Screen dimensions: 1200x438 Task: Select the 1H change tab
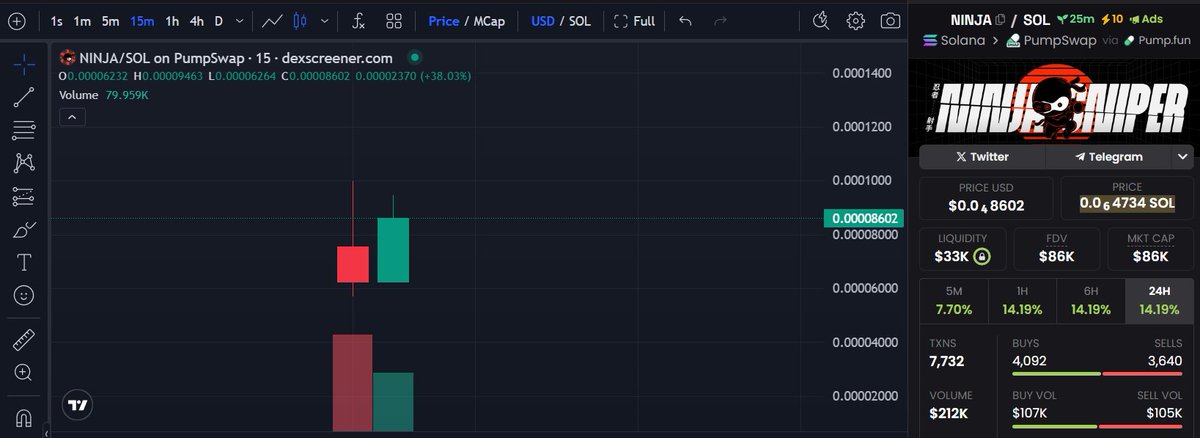[x=1022, y=301]
